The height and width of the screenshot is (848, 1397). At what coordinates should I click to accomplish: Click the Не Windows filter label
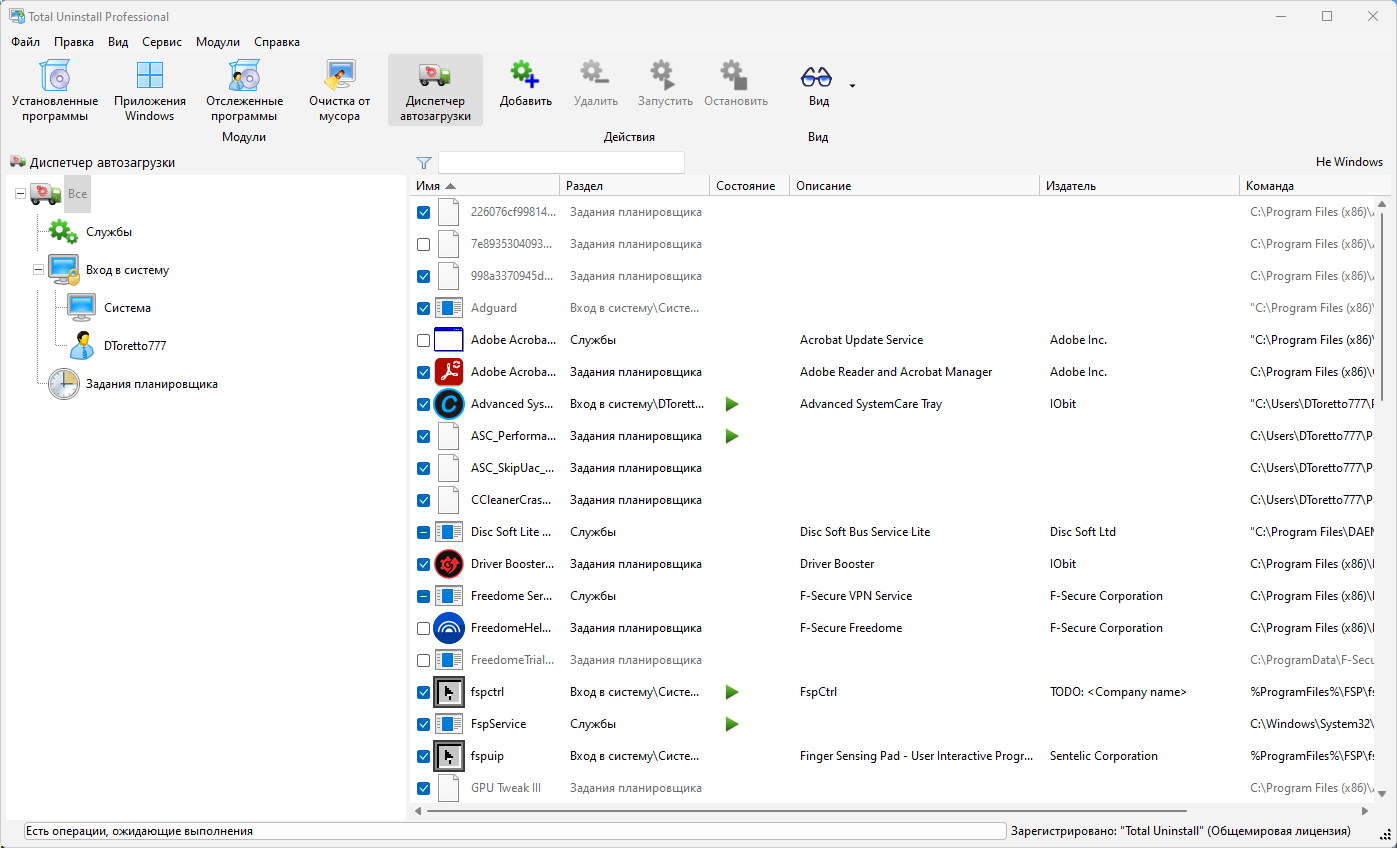click(1349, 162)
